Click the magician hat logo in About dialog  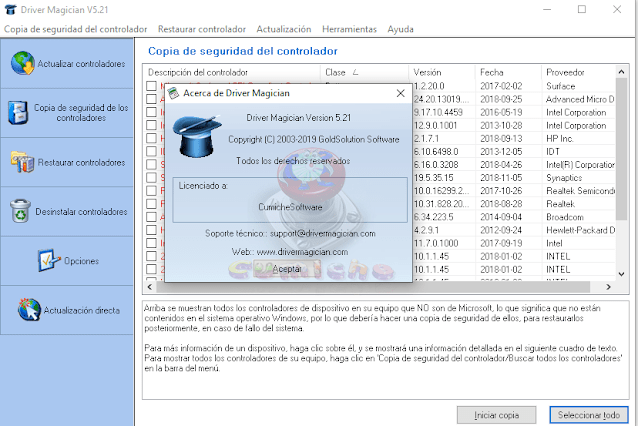coord(197,136)
